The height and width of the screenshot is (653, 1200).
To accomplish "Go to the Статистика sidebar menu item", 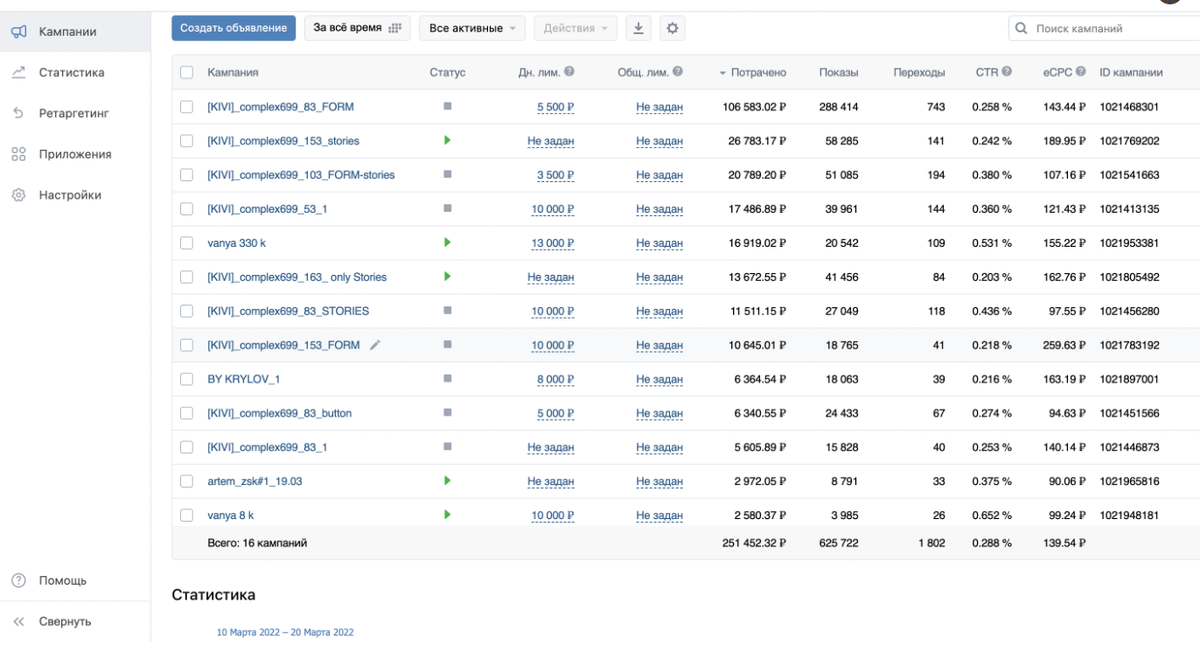I will (75, 73).
